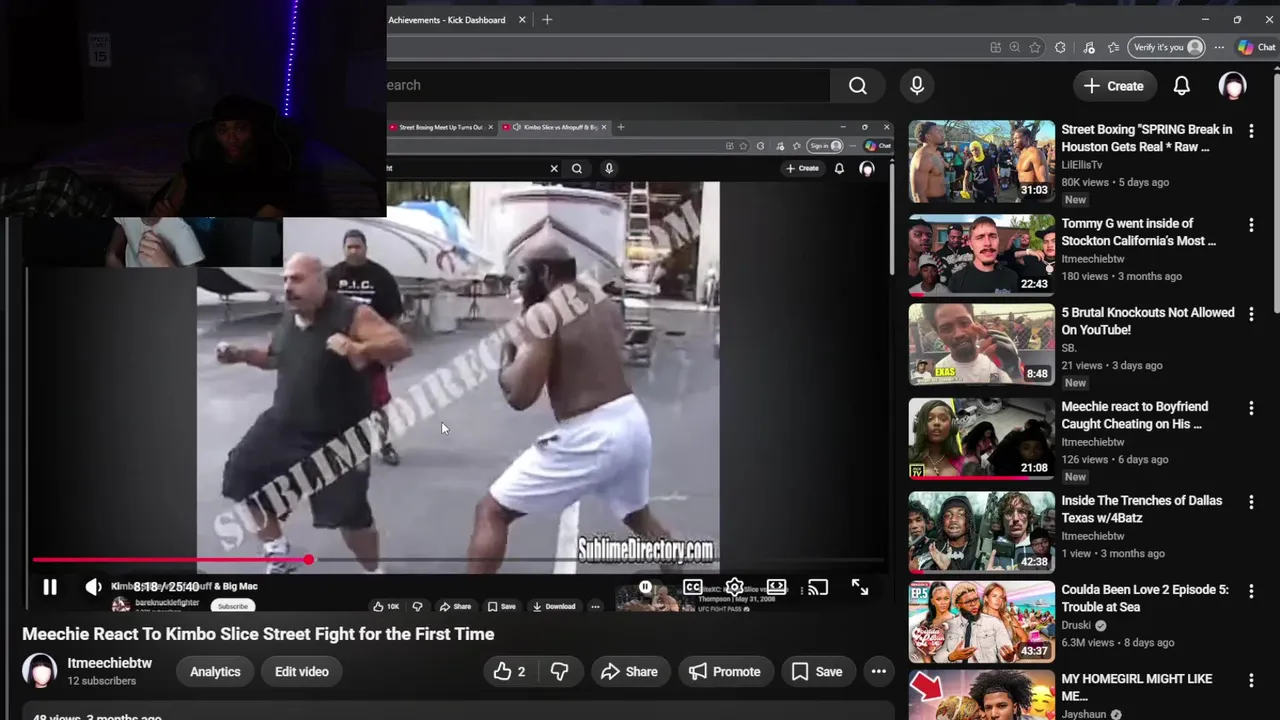
Task: Open options for Tommy G video
Action: pos(1251,225)
